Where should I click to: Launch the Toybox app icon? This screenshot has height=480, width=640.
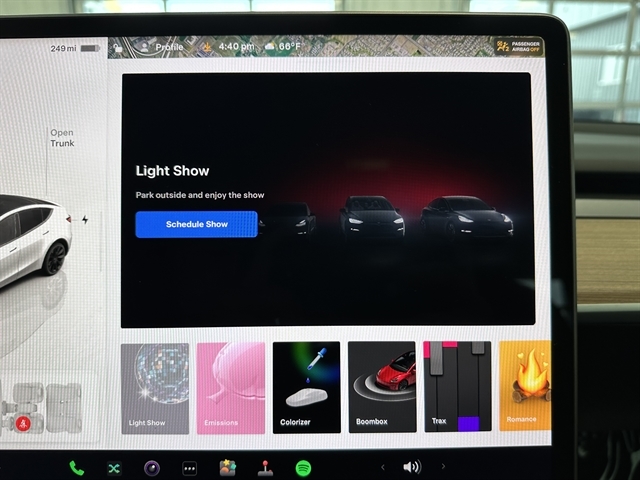227,468
